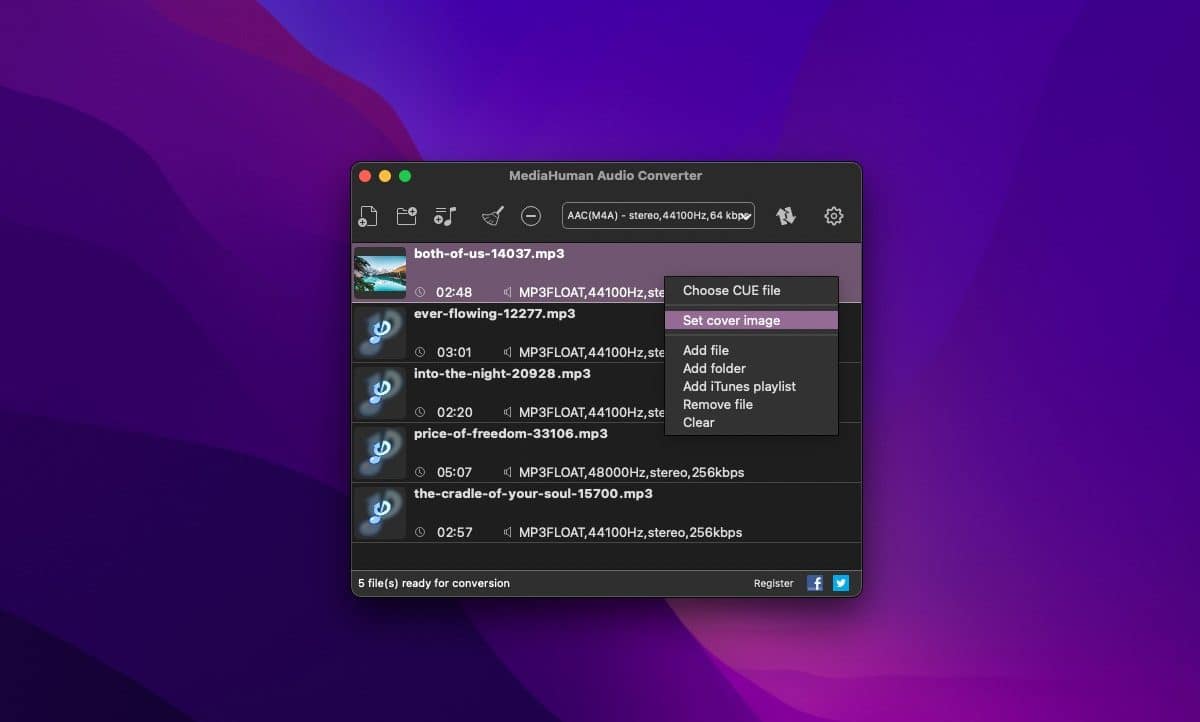This screenshot has width=1200, height=722.
Task: Click the Register link
Action: [x=773, y=583]
